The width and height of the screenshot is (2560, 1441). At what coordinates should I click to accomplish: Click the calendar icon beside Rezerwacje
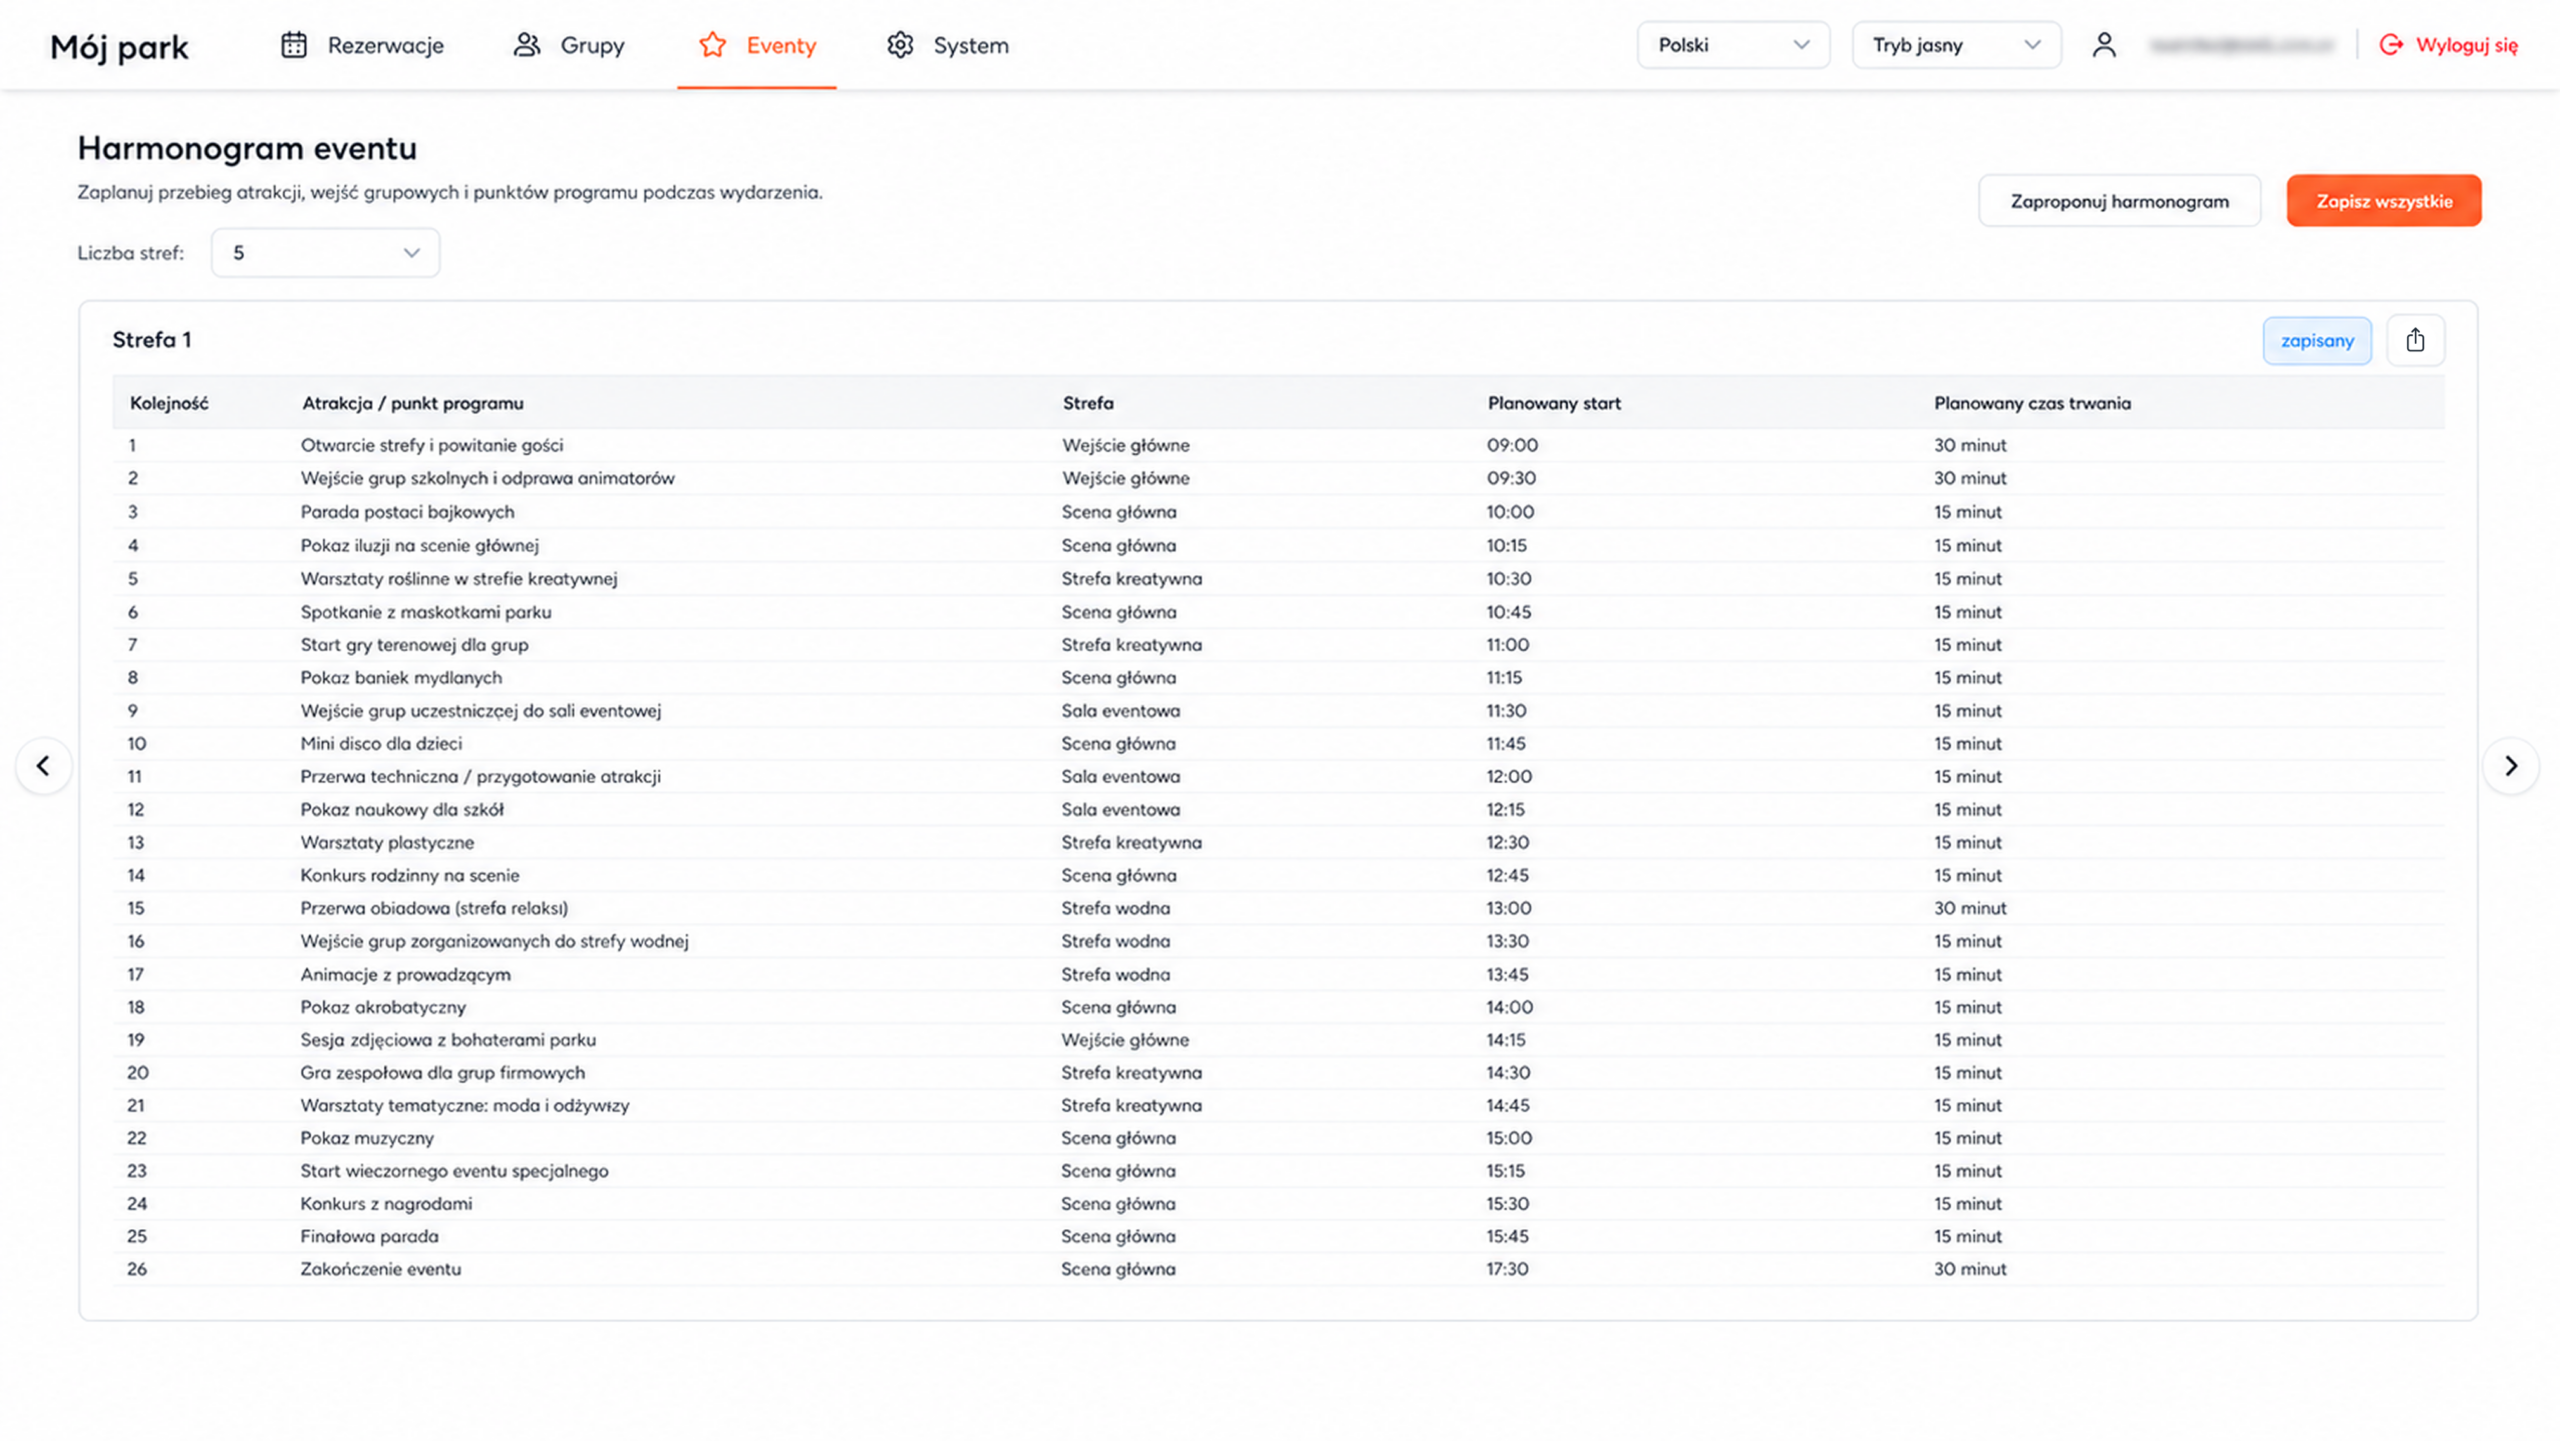click(293, 45)
